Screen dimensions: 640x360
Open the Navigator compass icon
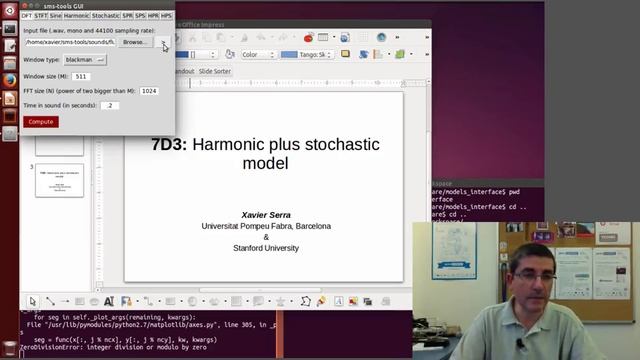point(382,37)
